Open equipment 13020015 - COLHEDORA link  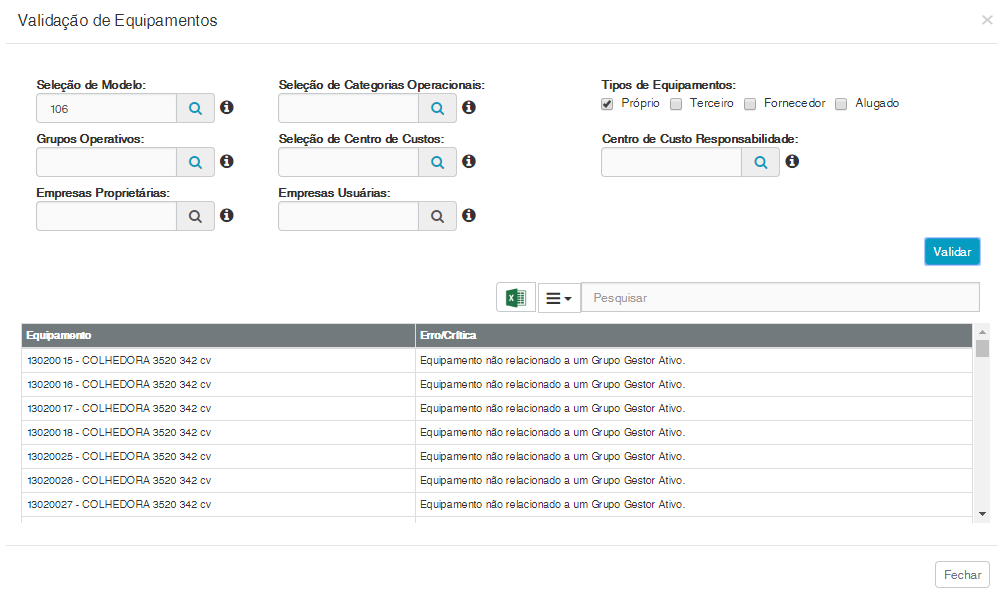pyautogui.click(x=119, y=360)
